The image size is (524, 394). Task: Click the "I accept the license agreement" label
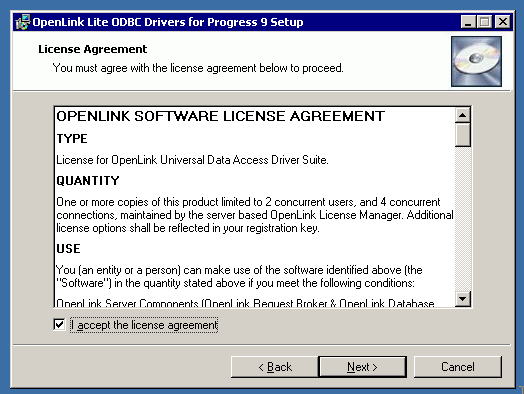[144, 325]
